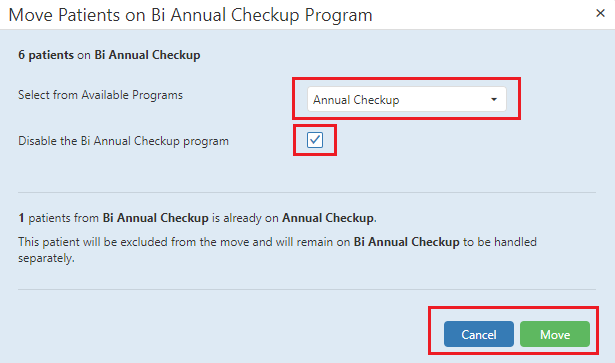Click the 'This patient will be excluded' message

[x=277, y=250]
